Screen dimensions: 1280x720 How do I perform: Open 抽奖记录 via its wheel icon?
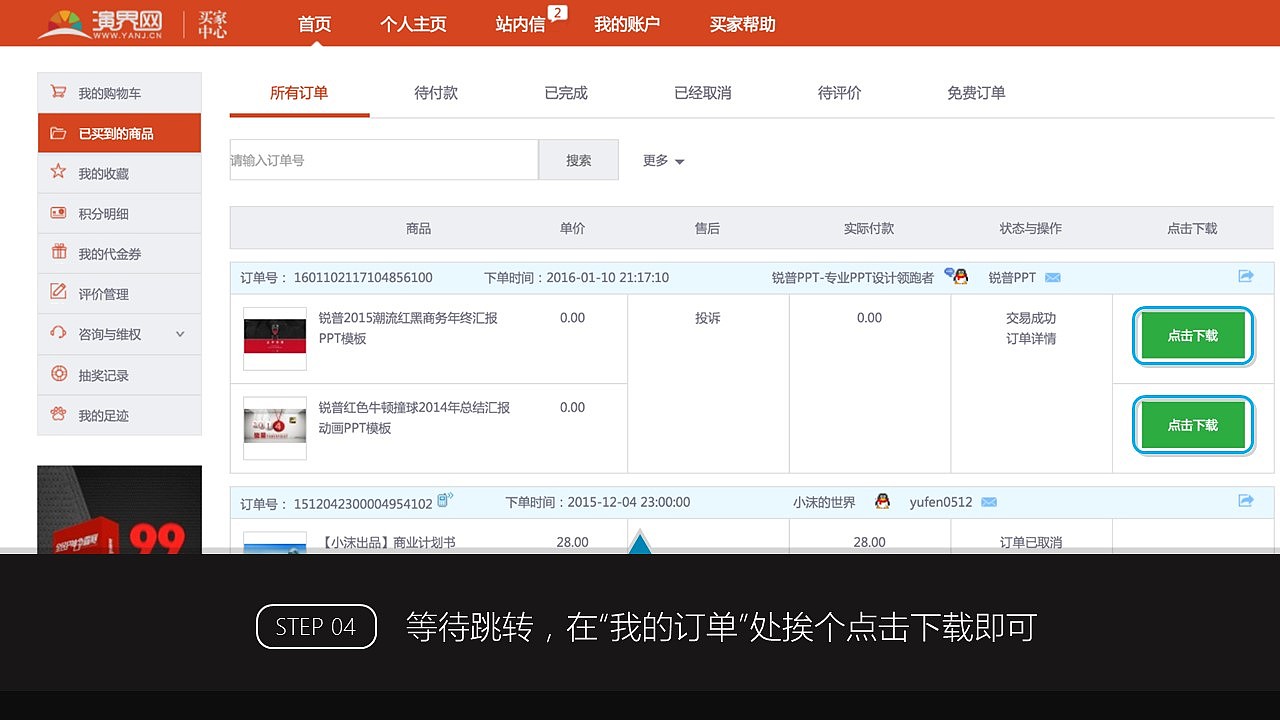coord(58,375)
